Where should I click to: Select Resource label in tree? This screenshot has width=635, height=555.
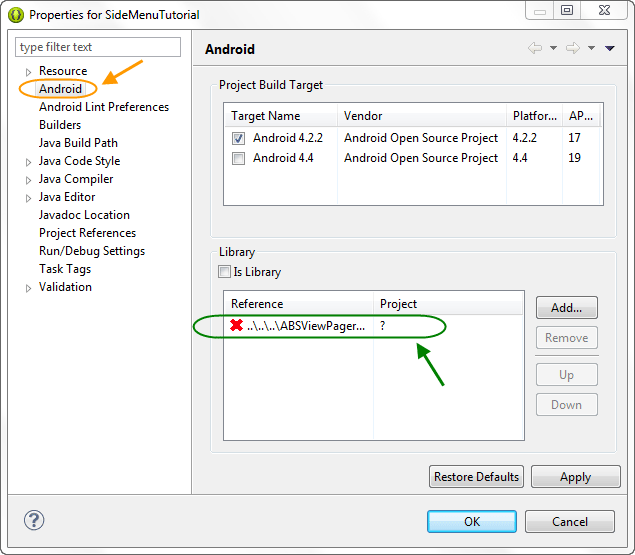[63, 71]
